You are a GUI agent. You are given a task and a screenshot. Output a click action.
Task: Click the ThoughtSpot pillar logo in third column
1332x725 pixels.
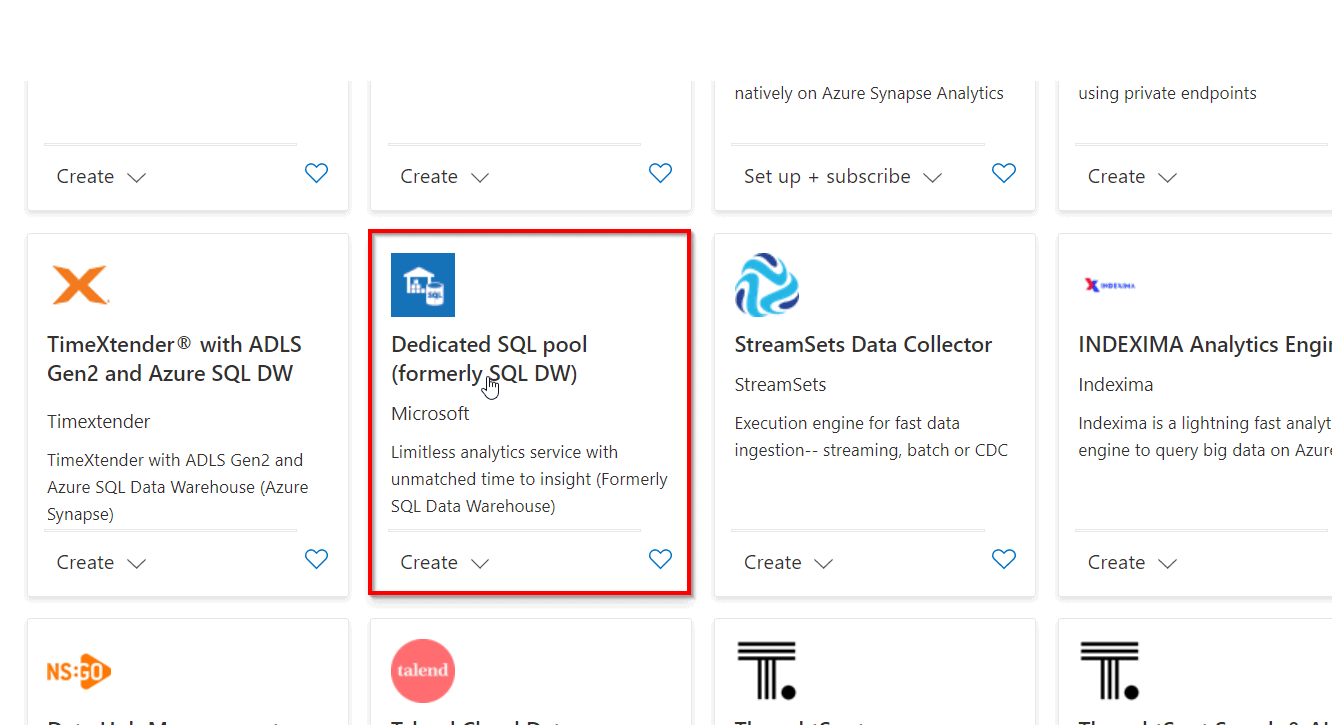pos(766,671)
